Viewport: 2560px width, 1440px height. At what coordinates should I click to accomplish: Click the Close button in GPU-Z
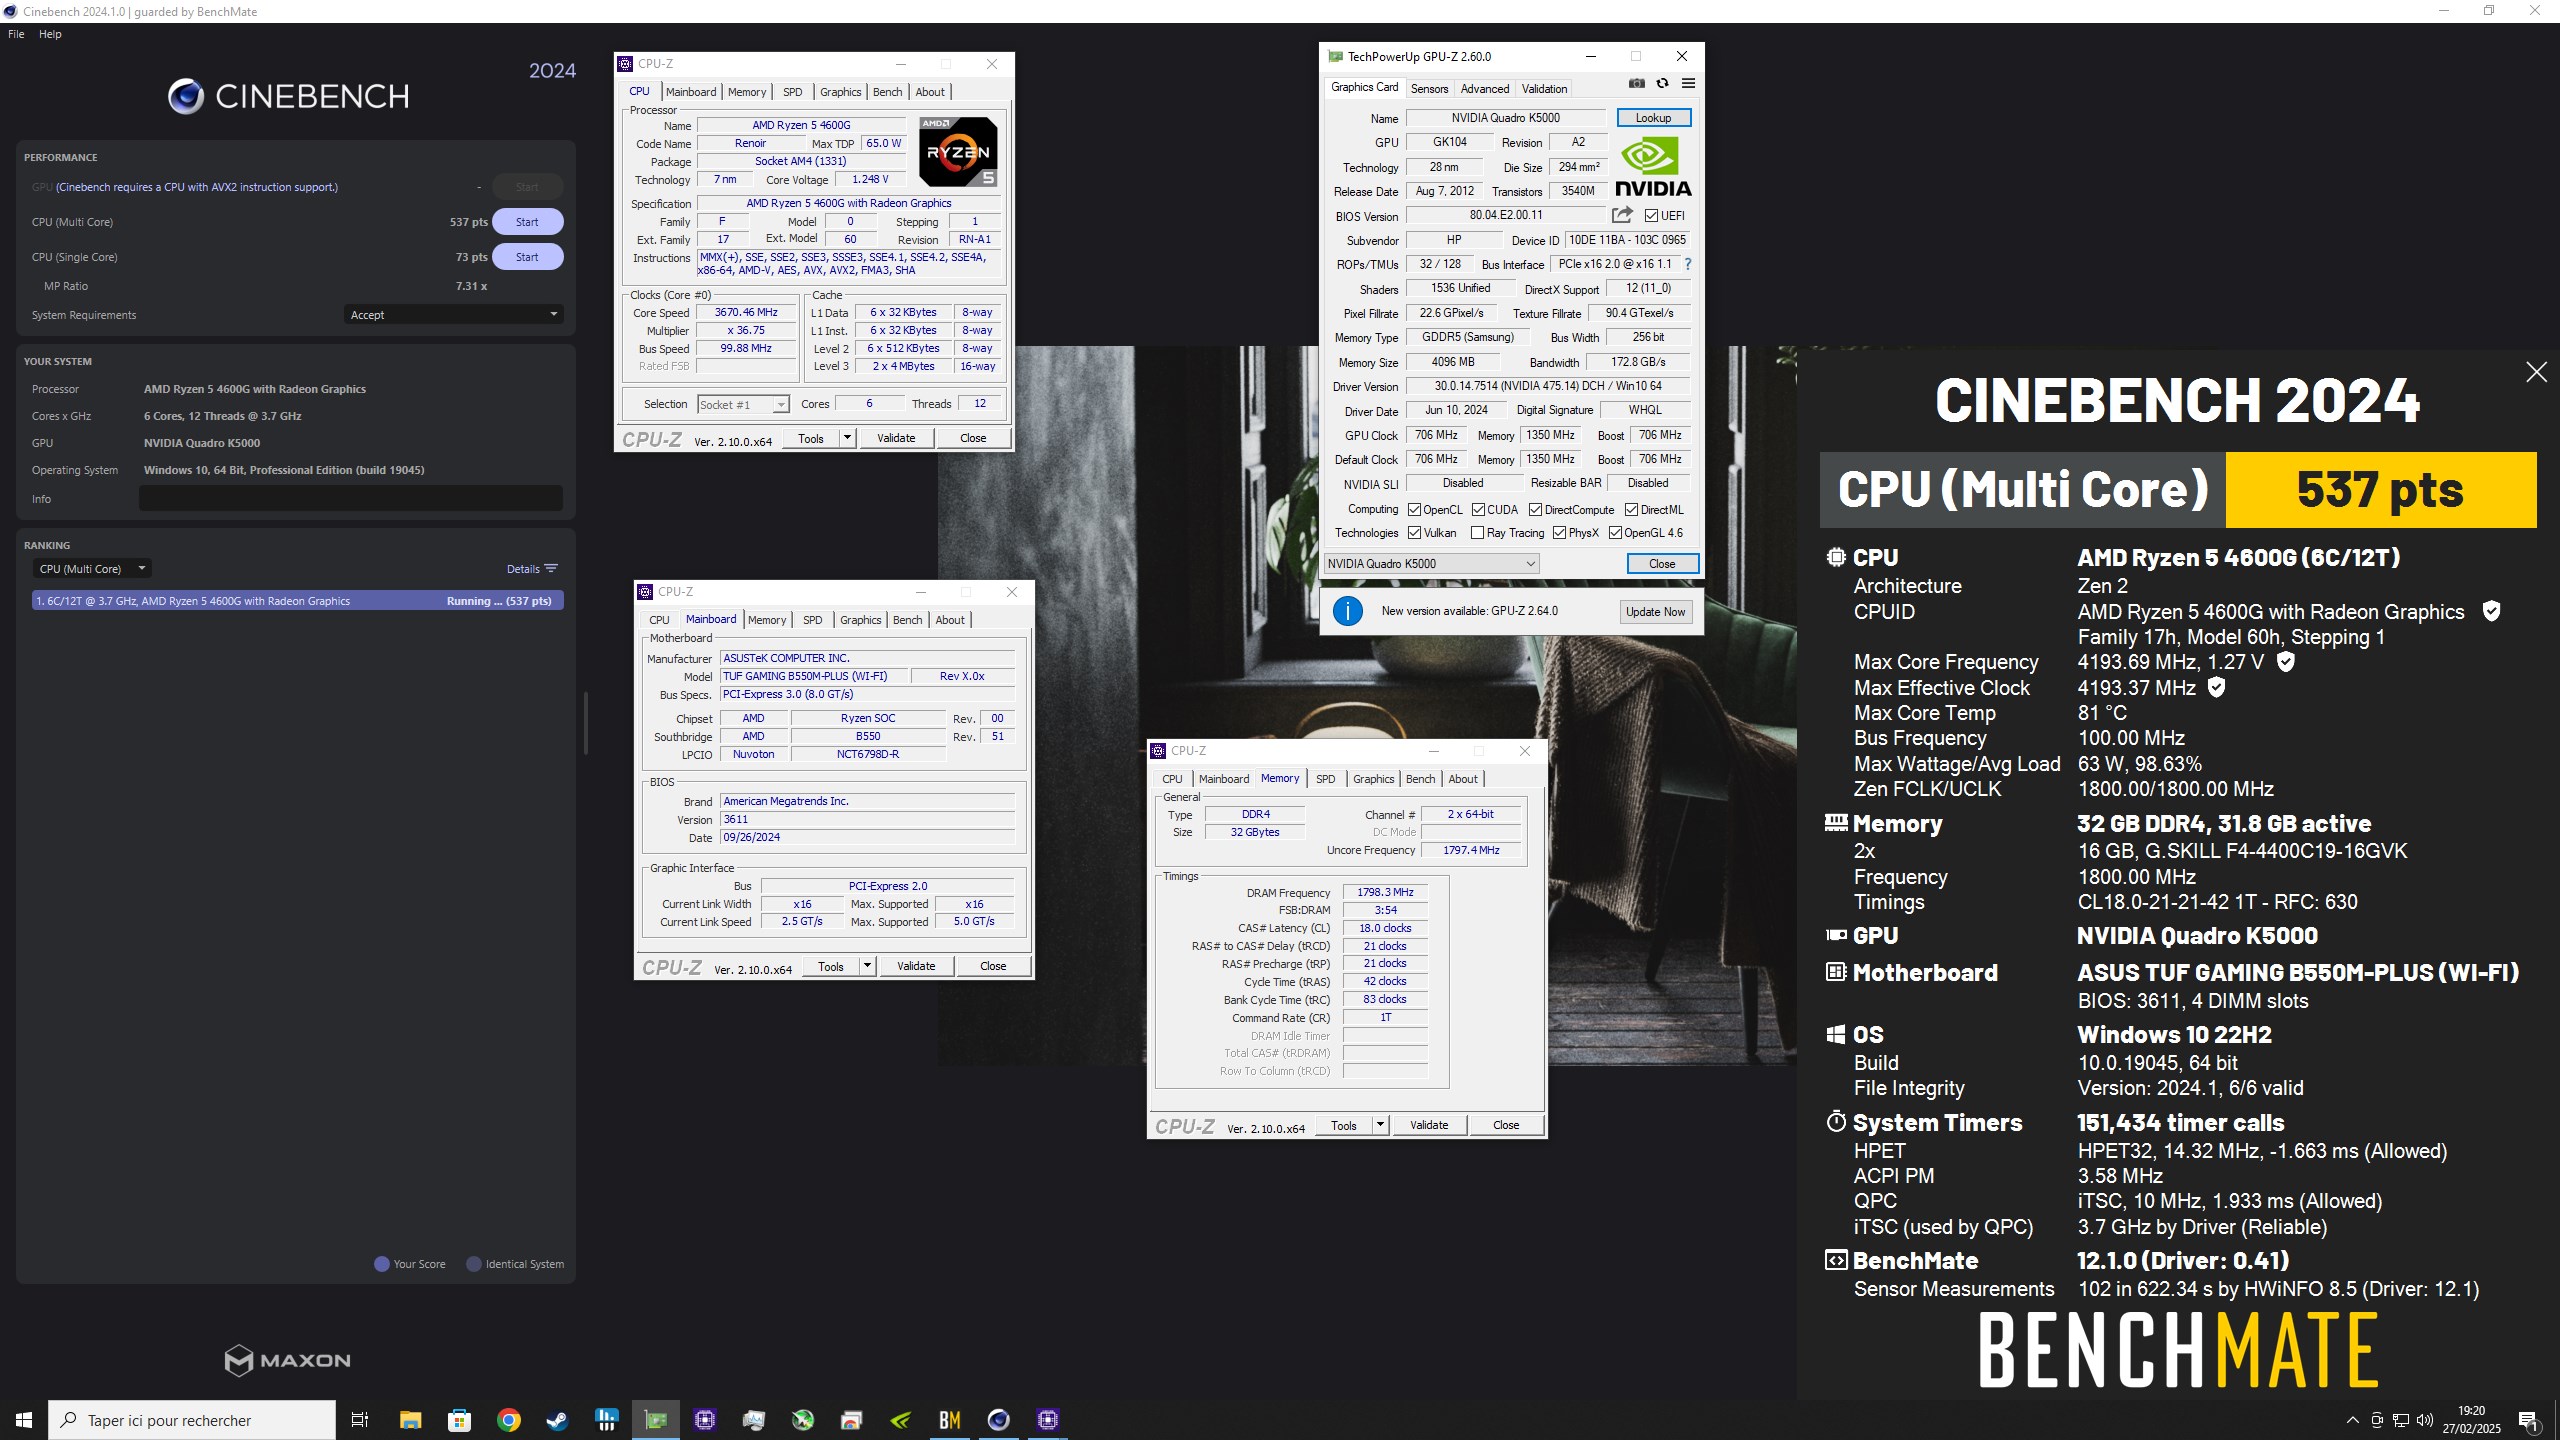tap(1662, 564)
